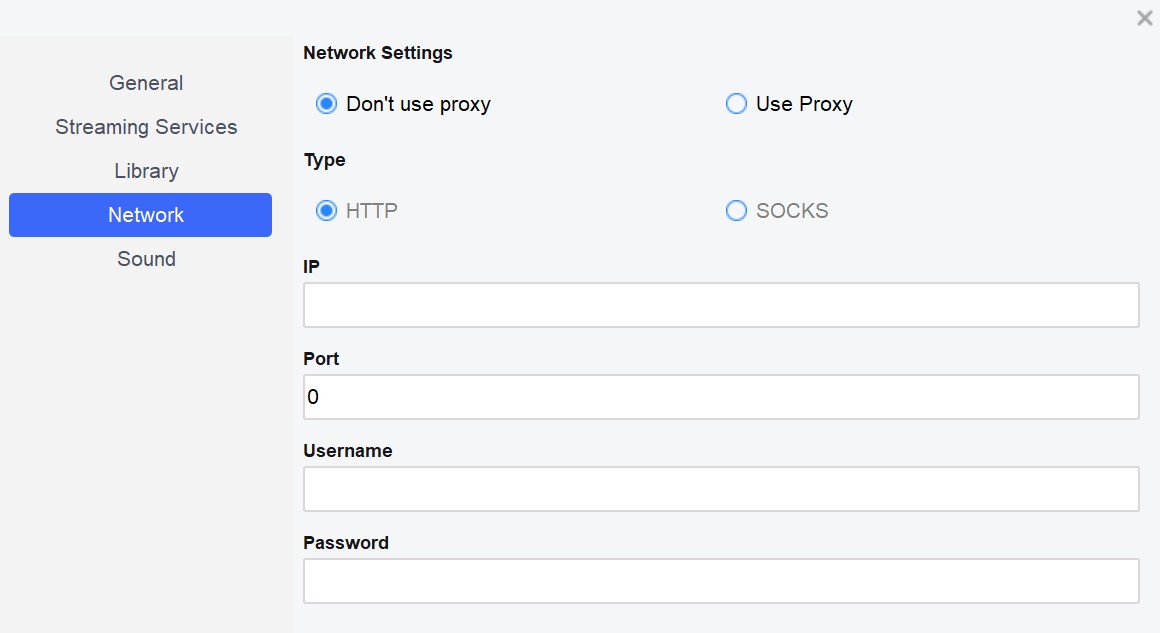Click inside the Password input field
1160x633 pixels.
721,581
